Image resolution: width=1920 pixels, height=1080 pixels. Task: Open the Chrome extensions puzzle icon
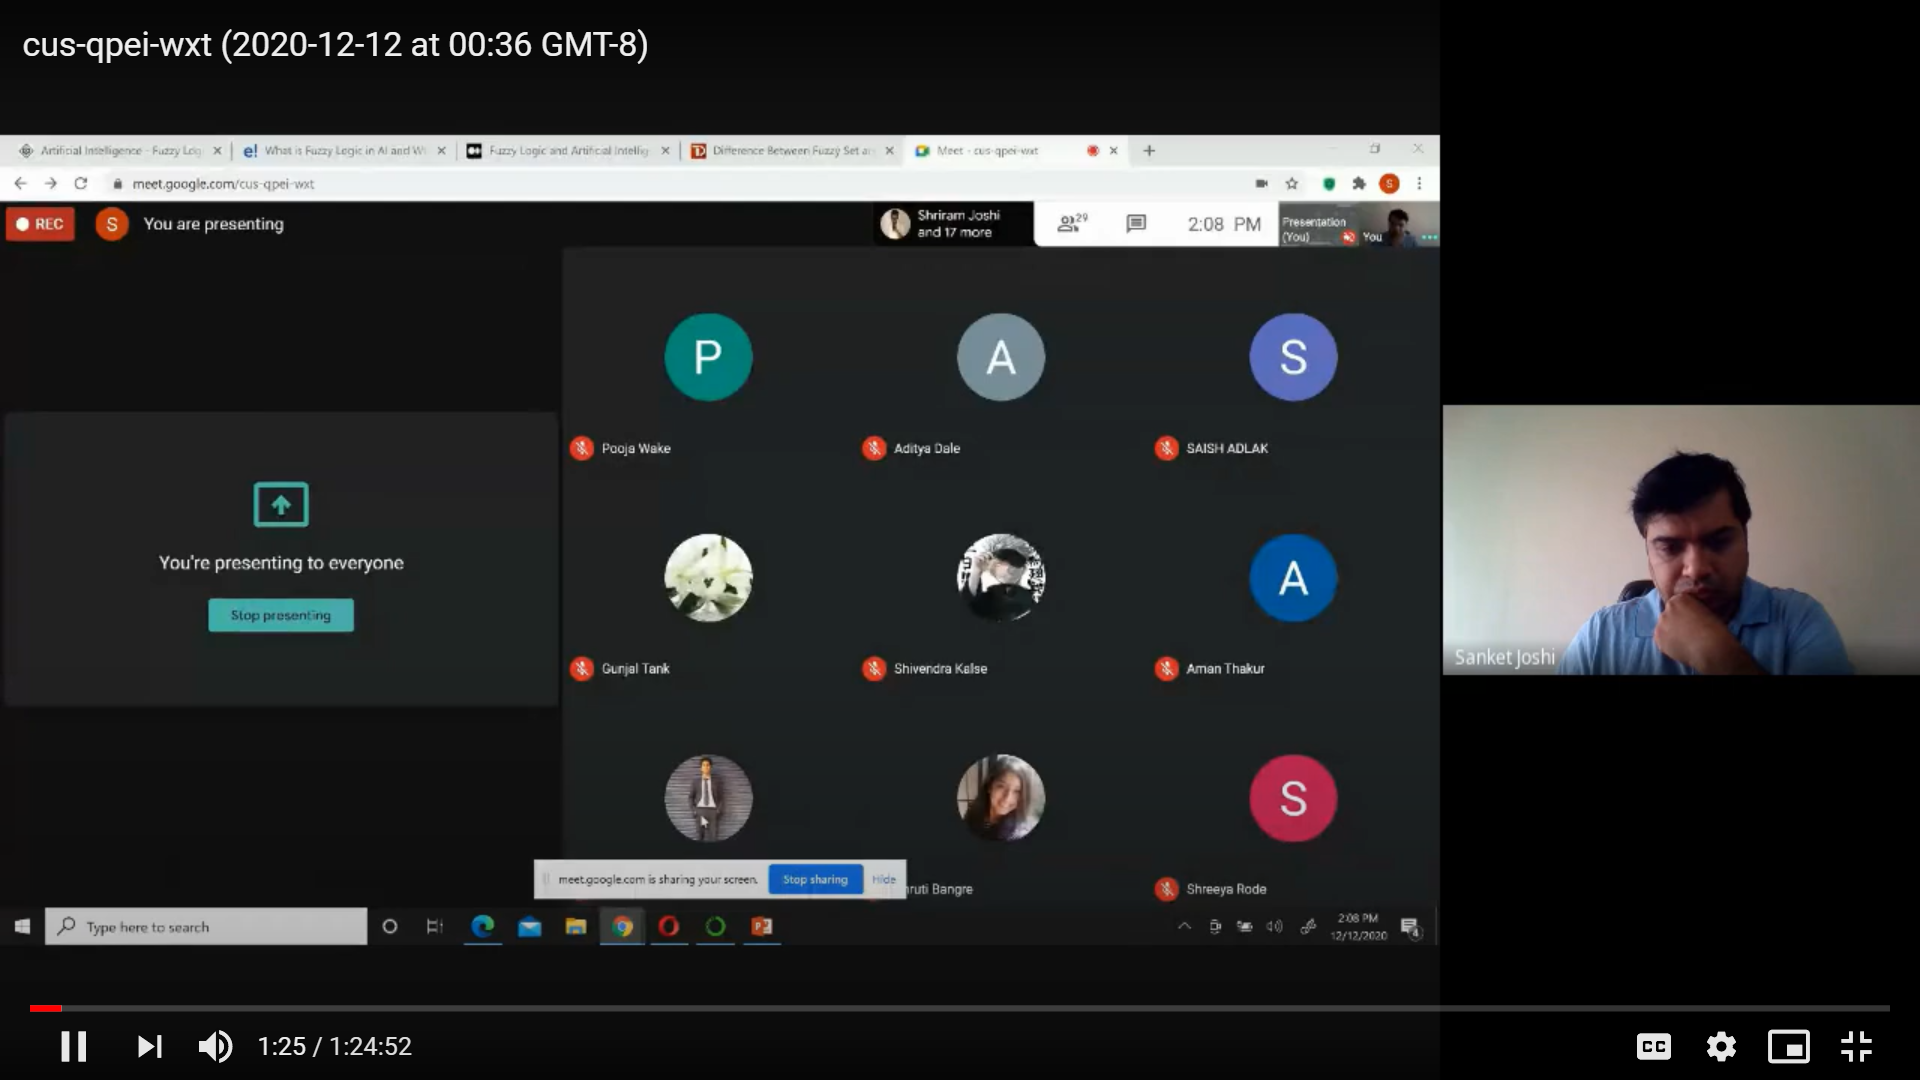(1358, 183)
